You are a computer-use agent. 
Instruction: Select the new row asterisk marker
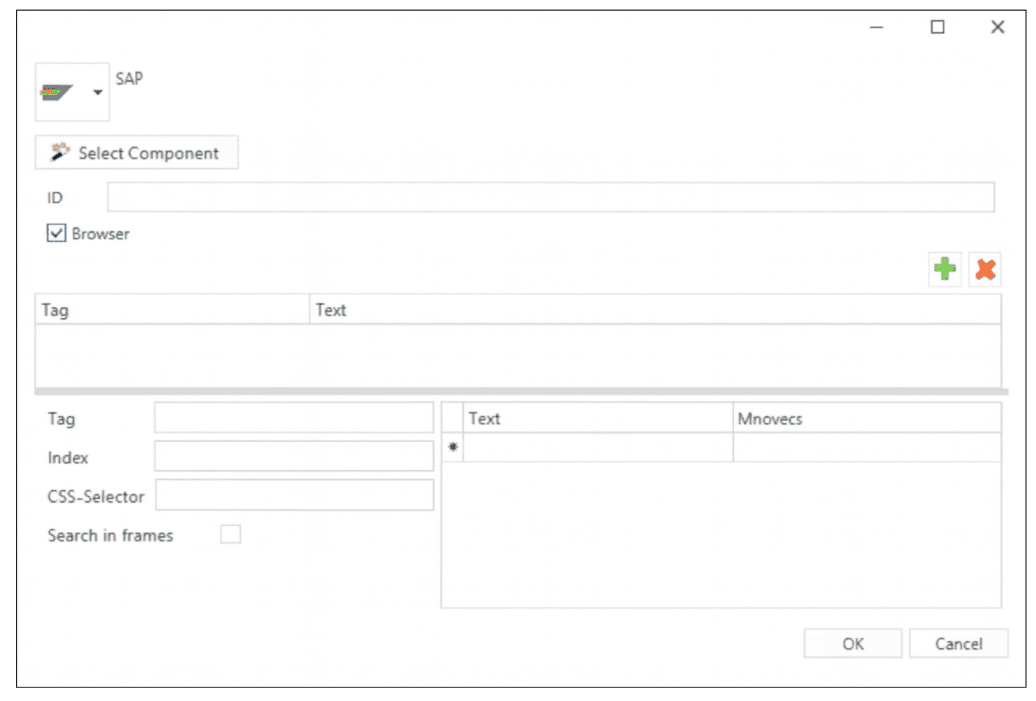point(452,448)
